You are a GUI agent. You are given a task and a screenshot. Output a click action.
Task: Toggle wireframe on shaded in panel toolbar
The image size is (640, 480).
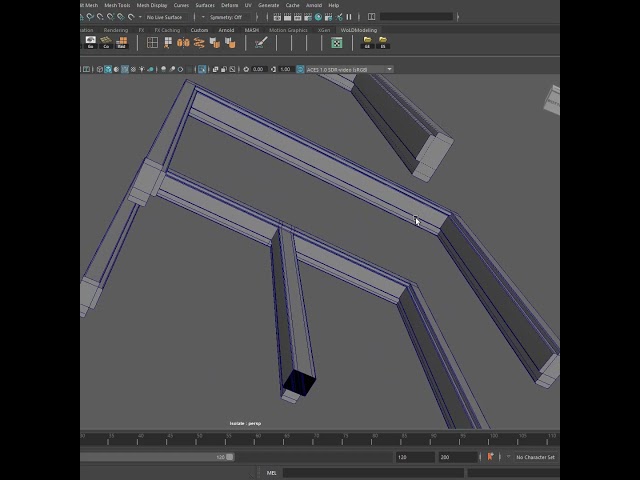(125, 69)
